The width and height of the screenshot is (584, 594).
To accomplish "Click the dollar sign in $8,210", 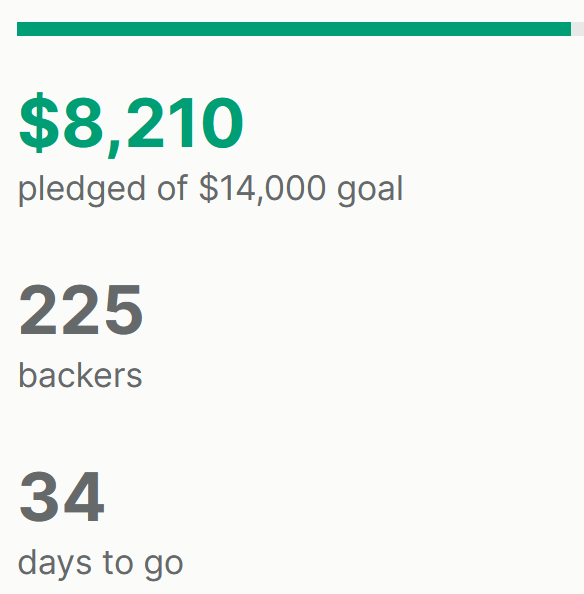I will click(x=39, y=123).
